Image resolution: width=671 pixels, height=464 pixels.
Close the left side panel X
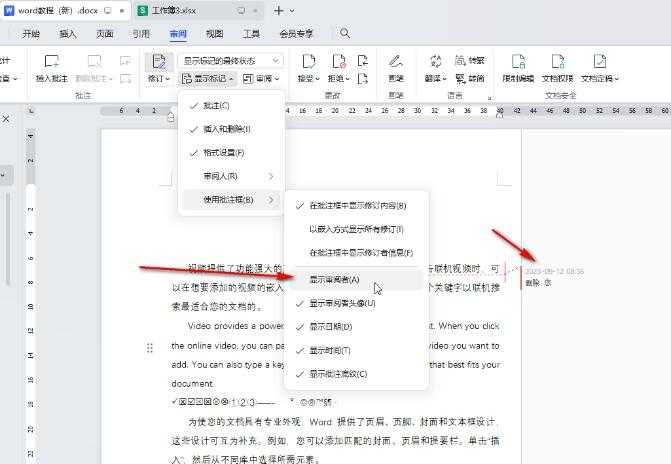(6, 119)
